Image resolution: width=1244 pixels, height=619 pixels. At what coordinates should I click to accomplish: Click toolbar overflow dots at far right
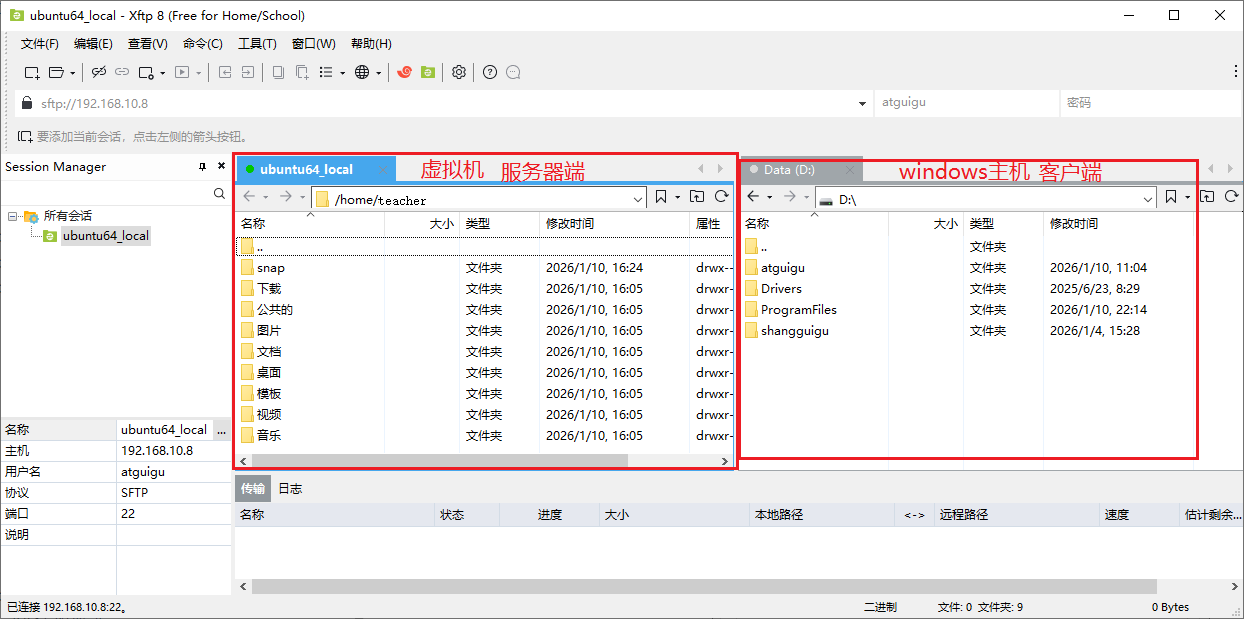(1235, 72)
